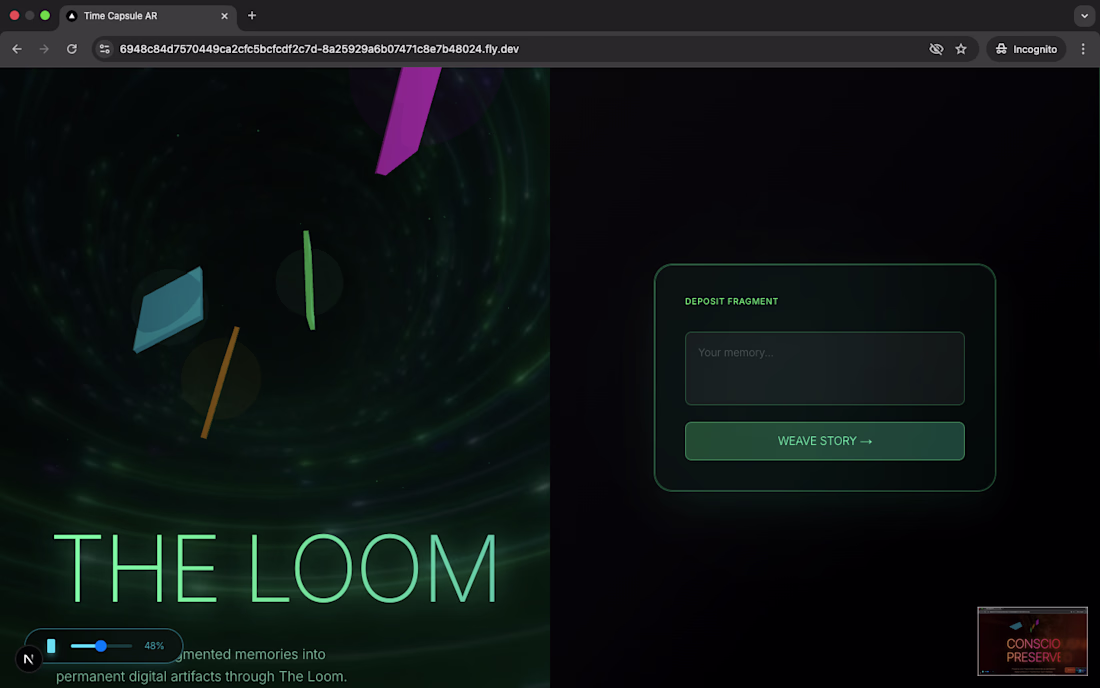The height and width of the screenshot is (688, 1100).
Task: Click the address bar URL
Action: point(319,49)
